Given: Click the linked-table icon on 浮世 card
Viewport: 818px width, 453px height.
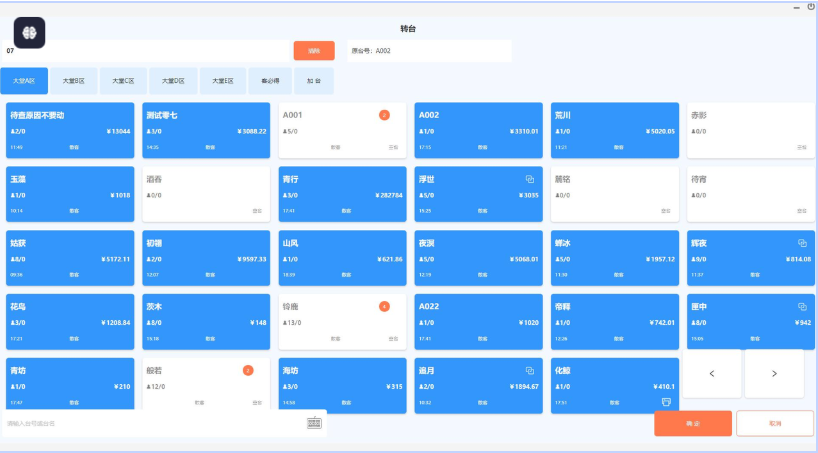Looking at the screenshot, I should point(530,179).
